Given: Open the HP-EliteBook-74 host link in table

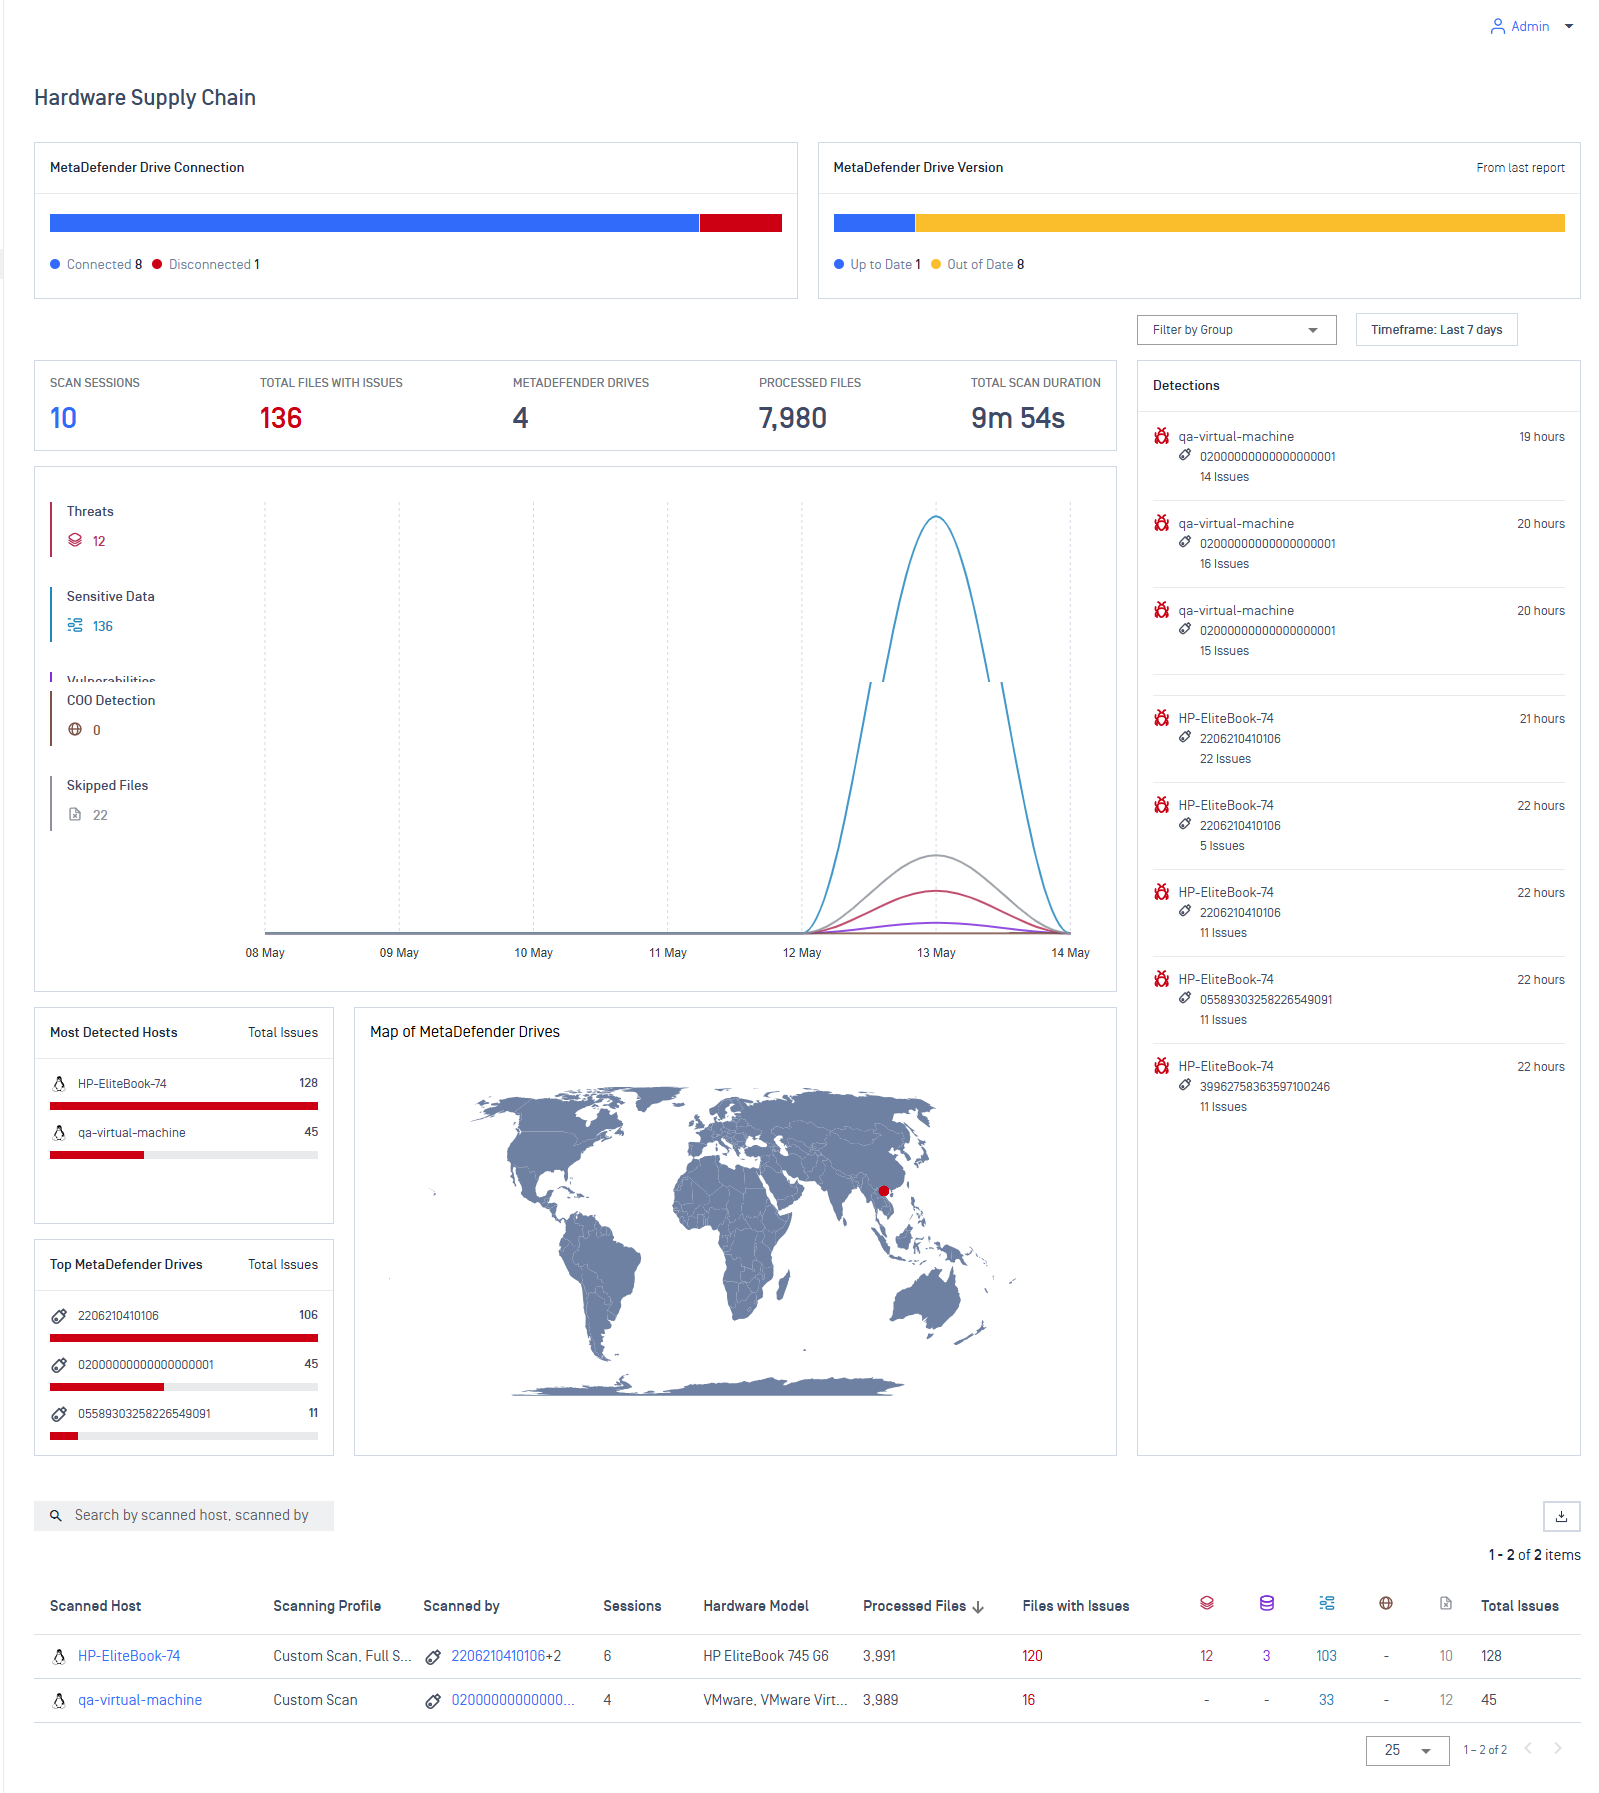Looking at the screenshot, I should (129, 1656).
